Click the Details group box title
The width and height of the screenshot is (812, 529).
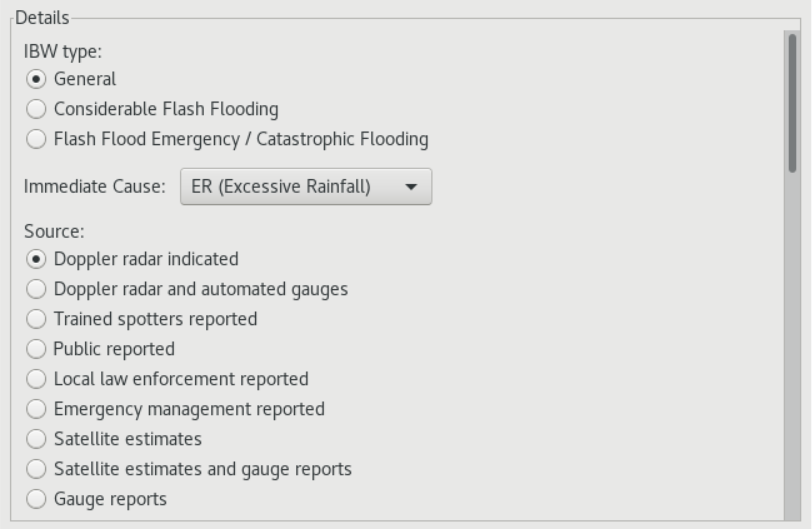coord(36,18)
